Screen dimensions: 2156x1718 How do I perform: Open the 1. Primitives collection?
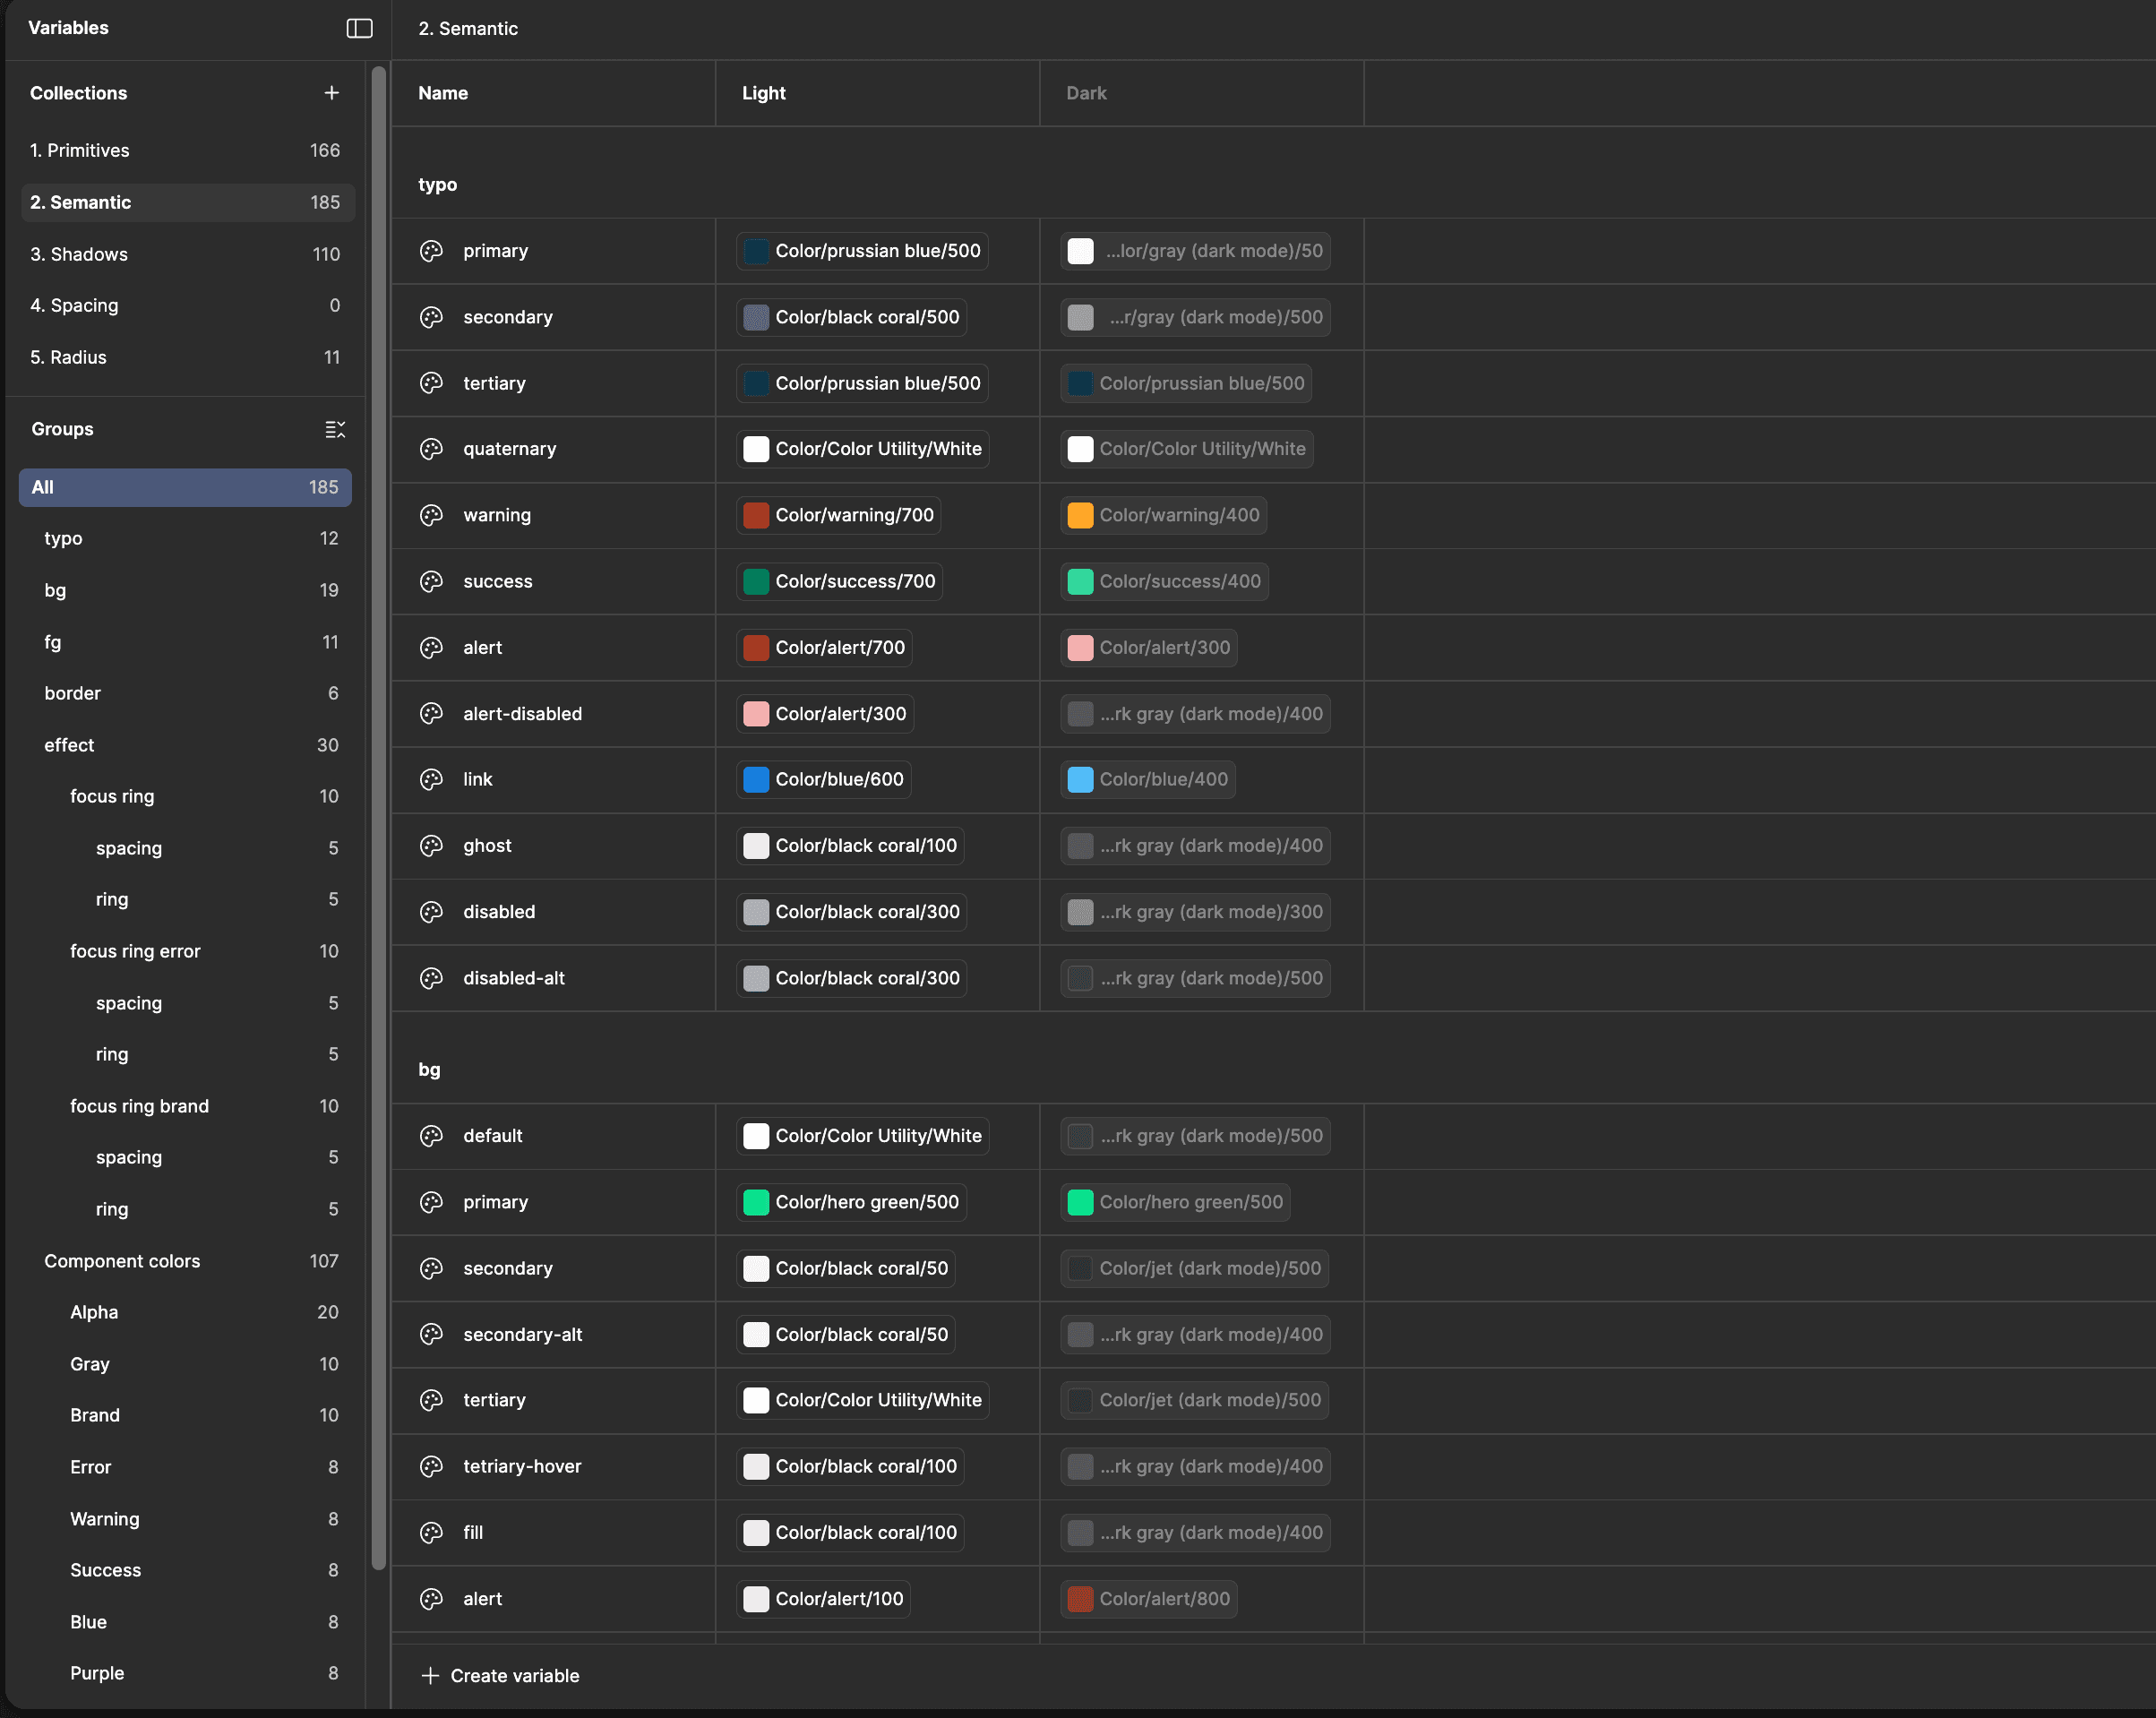80,150
